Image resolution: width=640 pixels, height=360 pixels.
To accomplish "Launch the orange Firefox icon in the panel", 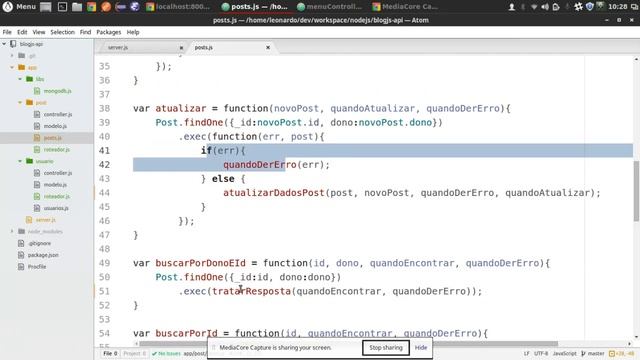I will click(x=106, y=7).
